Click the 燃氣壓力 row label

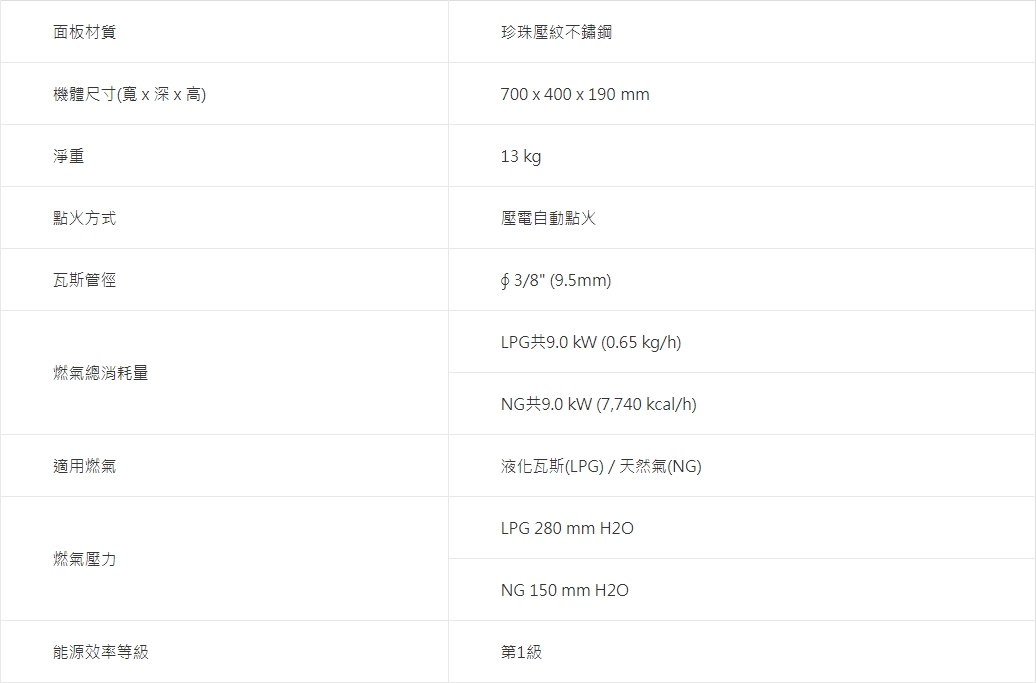tap(85, 559)
